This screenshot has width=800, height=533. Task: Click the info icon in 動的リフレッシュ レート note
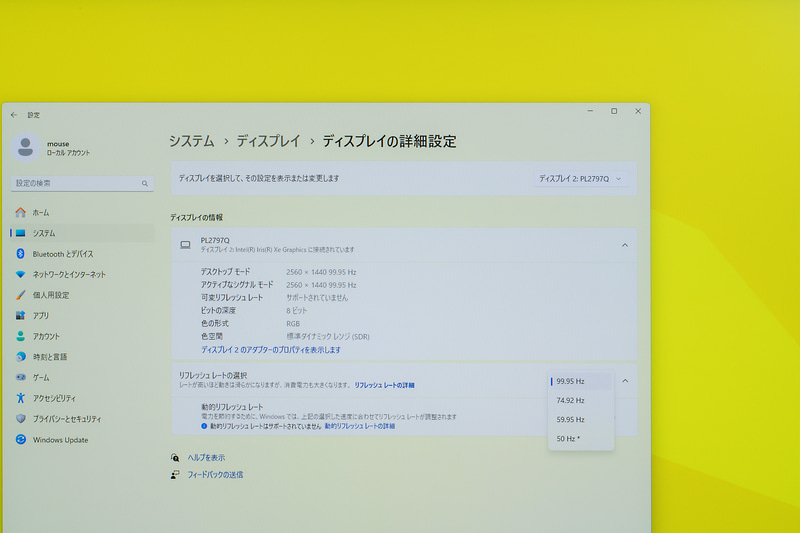point(204,426)
